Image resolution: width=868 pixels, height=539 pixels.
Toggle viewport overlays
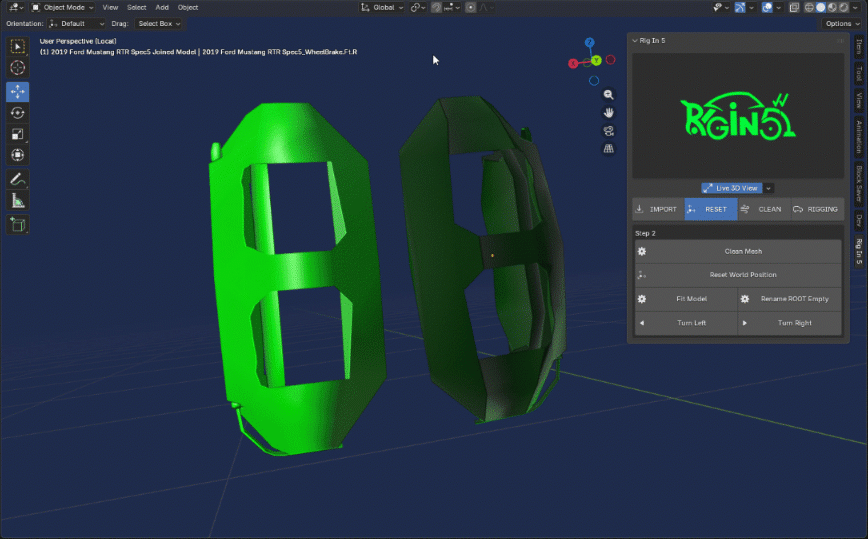click(767, 7)
